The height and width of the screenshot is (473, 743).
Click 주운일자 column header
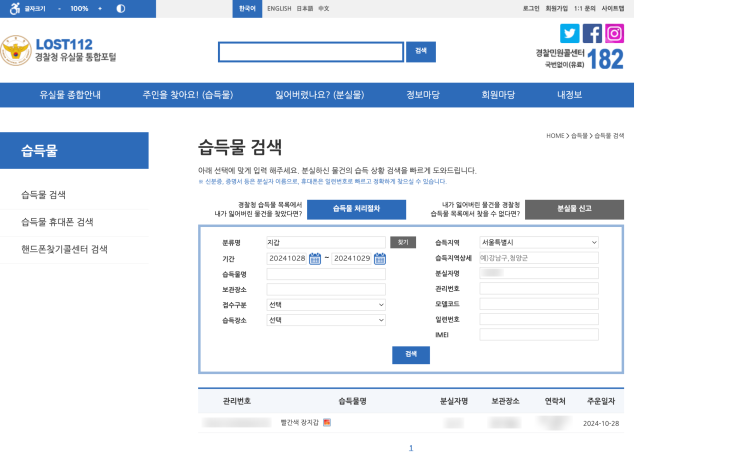pyautogui.click(x=601, y=401)
